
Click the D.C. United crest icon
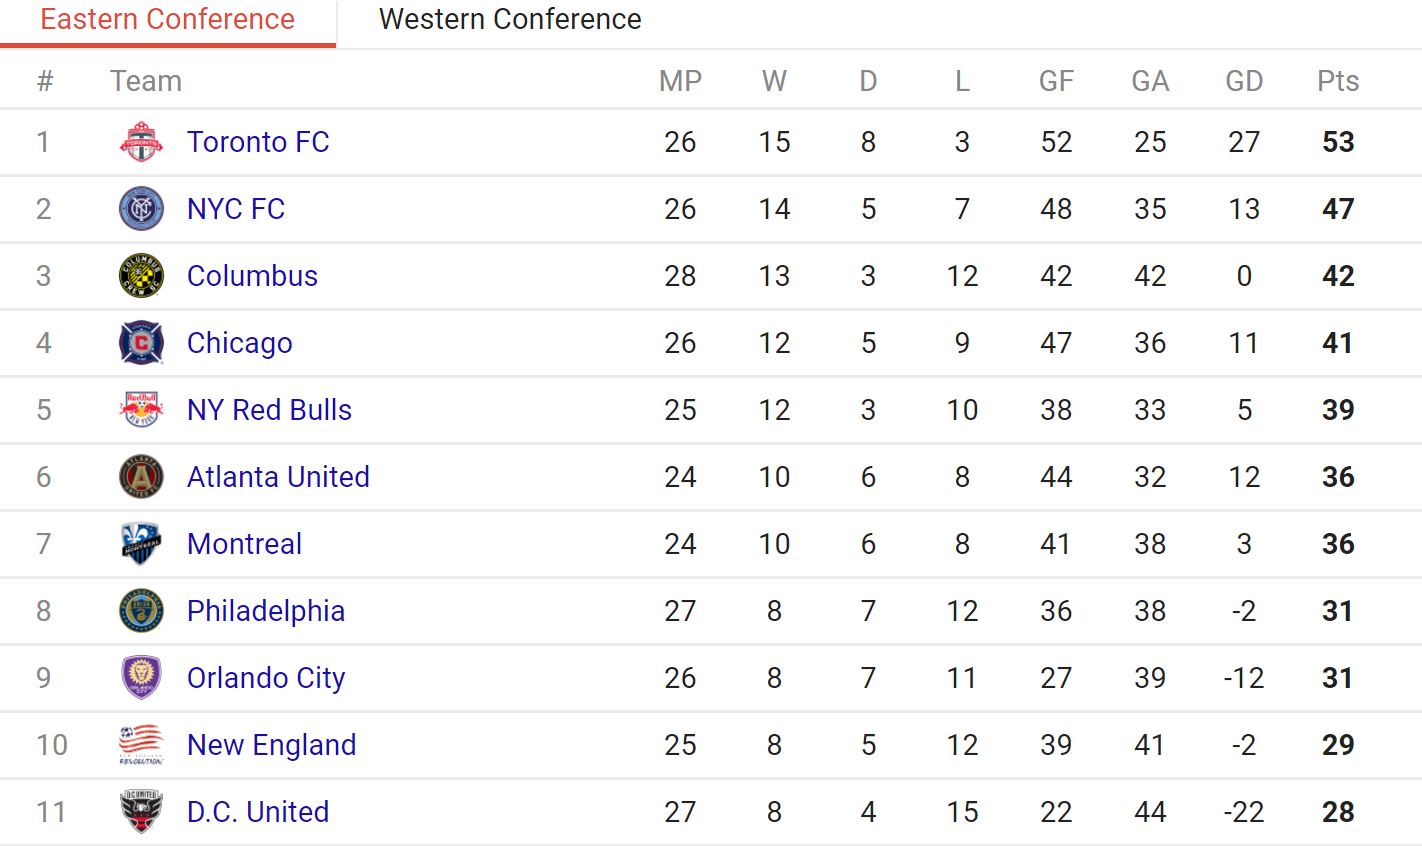click(x=141, y=812)
